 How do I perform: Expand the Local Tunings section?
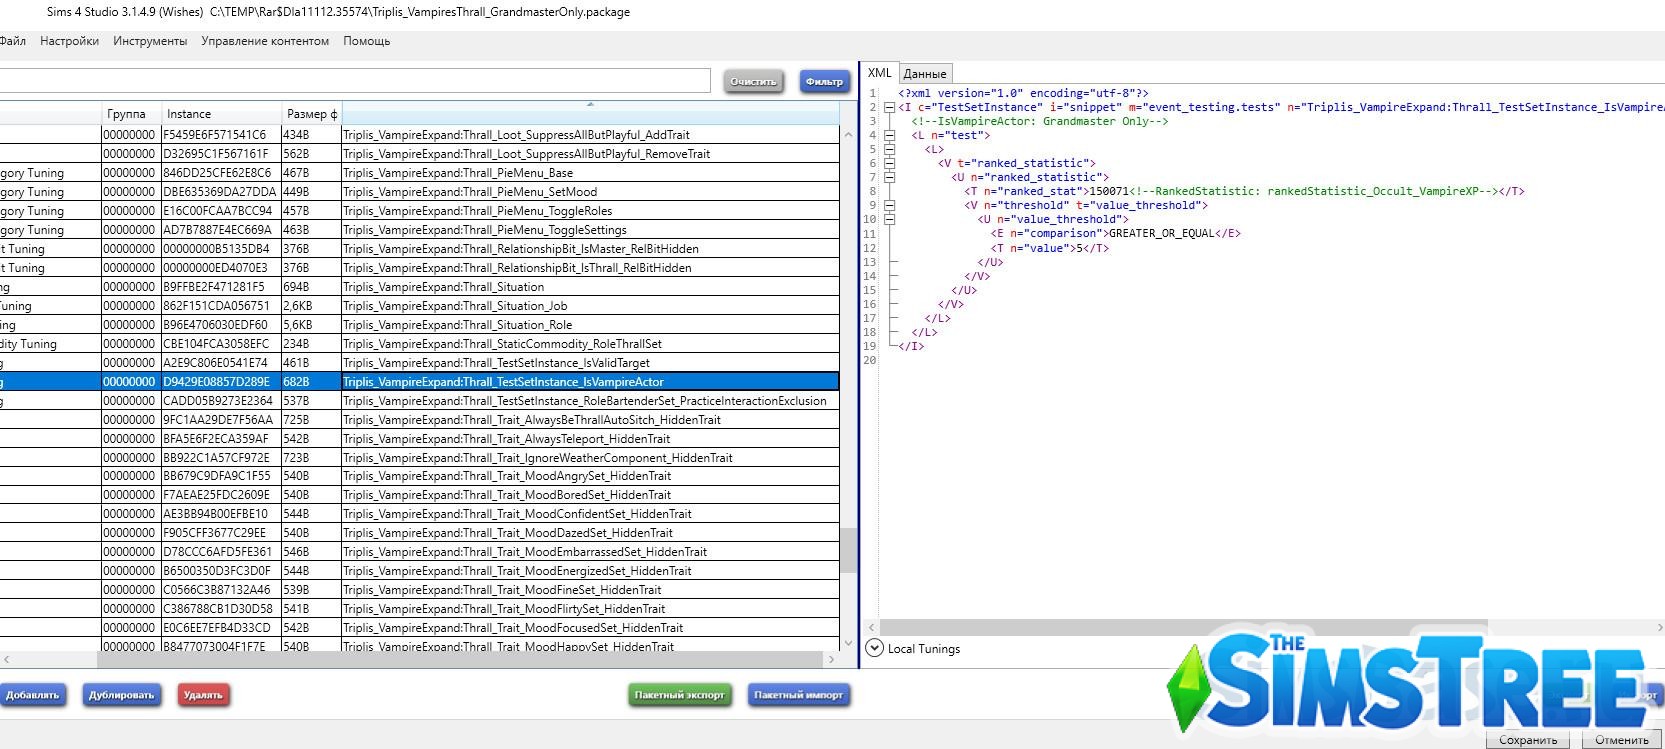874,648
